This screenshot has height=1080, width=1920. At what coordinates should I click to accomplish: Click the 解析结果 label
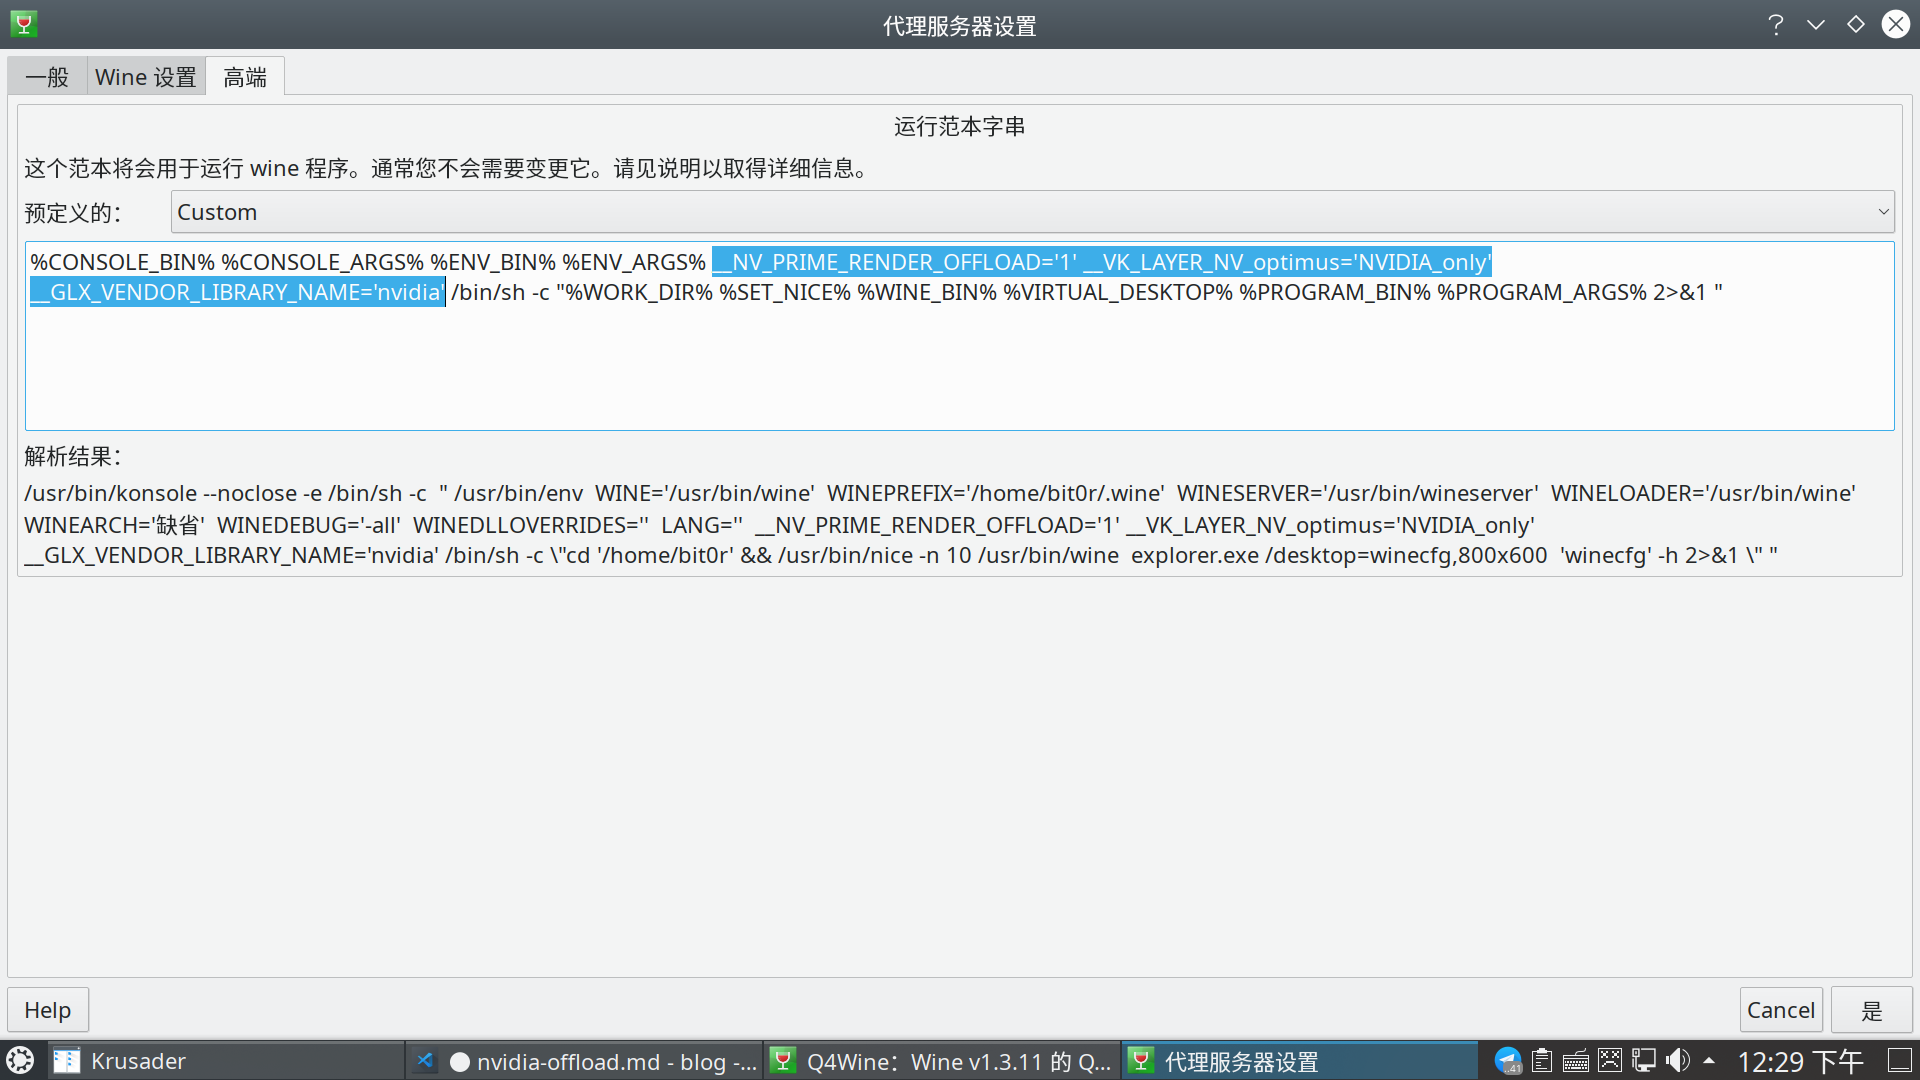coord(73,457)
